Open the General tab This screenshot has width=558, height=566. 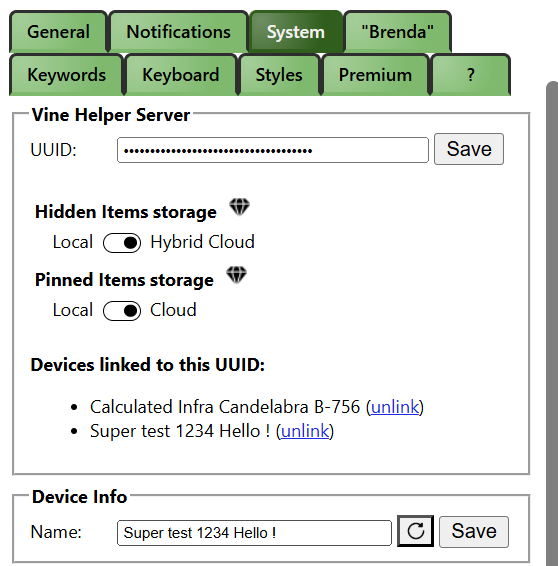(x=58, y=32)
